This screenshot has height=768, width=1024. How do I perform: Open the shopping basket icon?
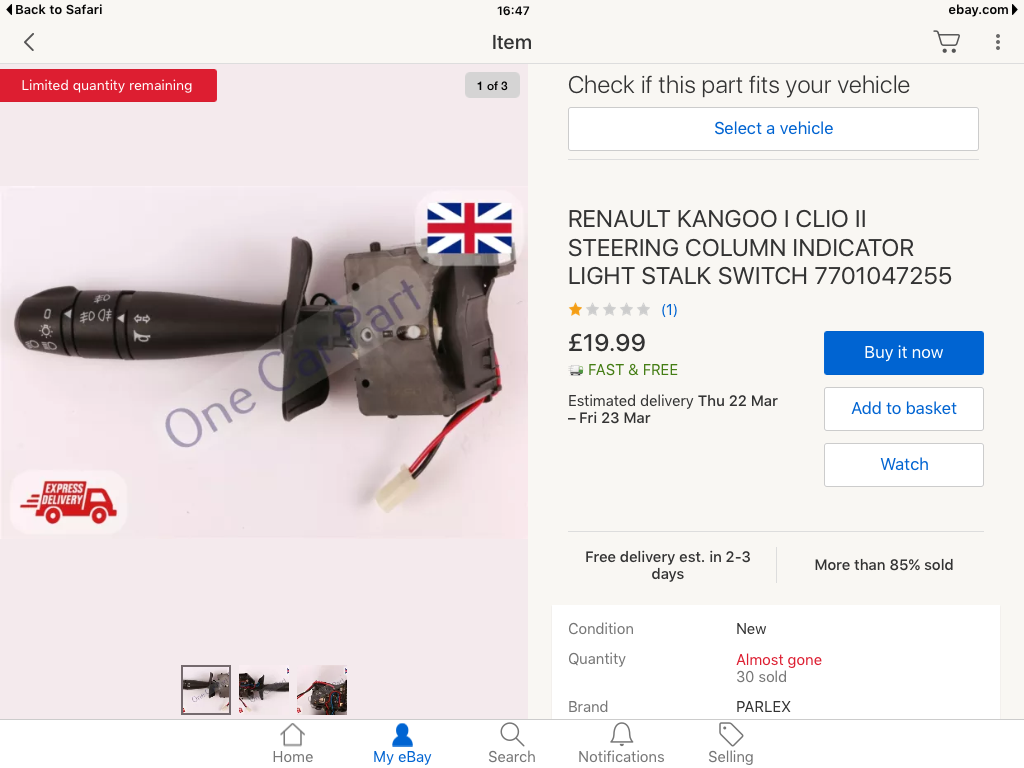coord(946,42)
